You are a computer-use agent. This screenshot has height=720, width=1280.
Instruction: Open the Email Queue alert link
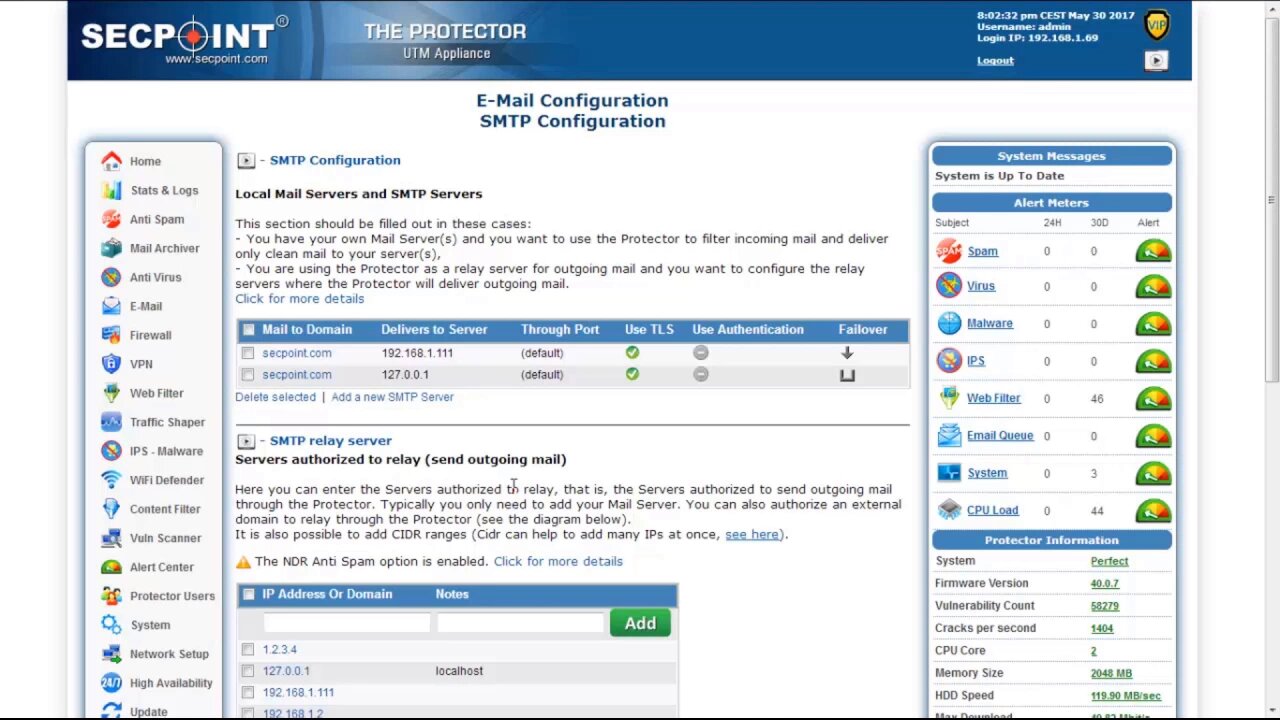(1000, 435)
